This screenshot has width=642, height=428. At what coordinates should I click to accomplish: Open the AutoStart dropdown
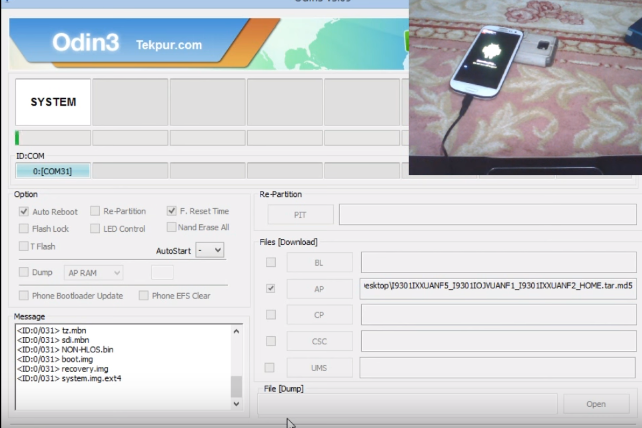tap(210, 250)
